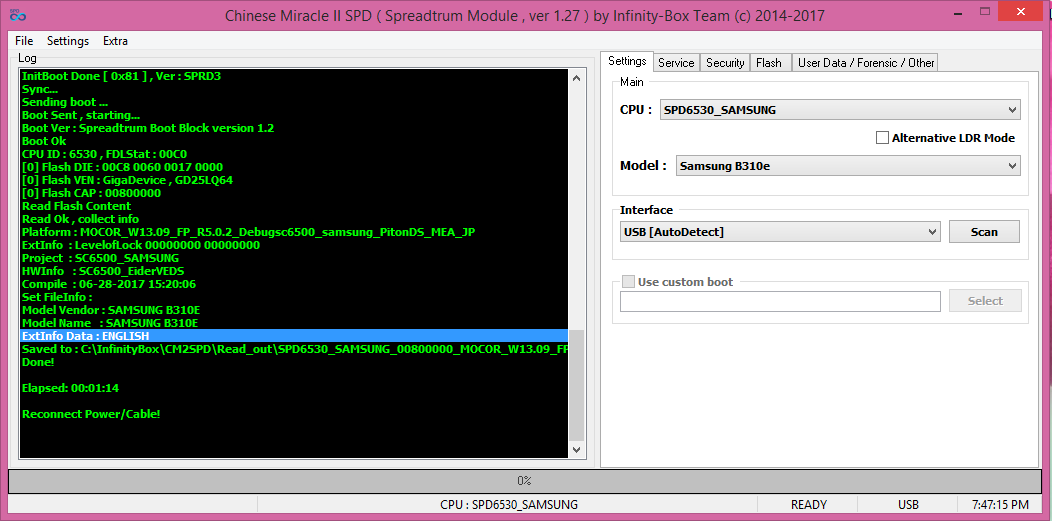Click the 'Boot Ver : Spreadtrum Boot Block' log line
The image size is (1052, 521).
click(x=148, y=128)
